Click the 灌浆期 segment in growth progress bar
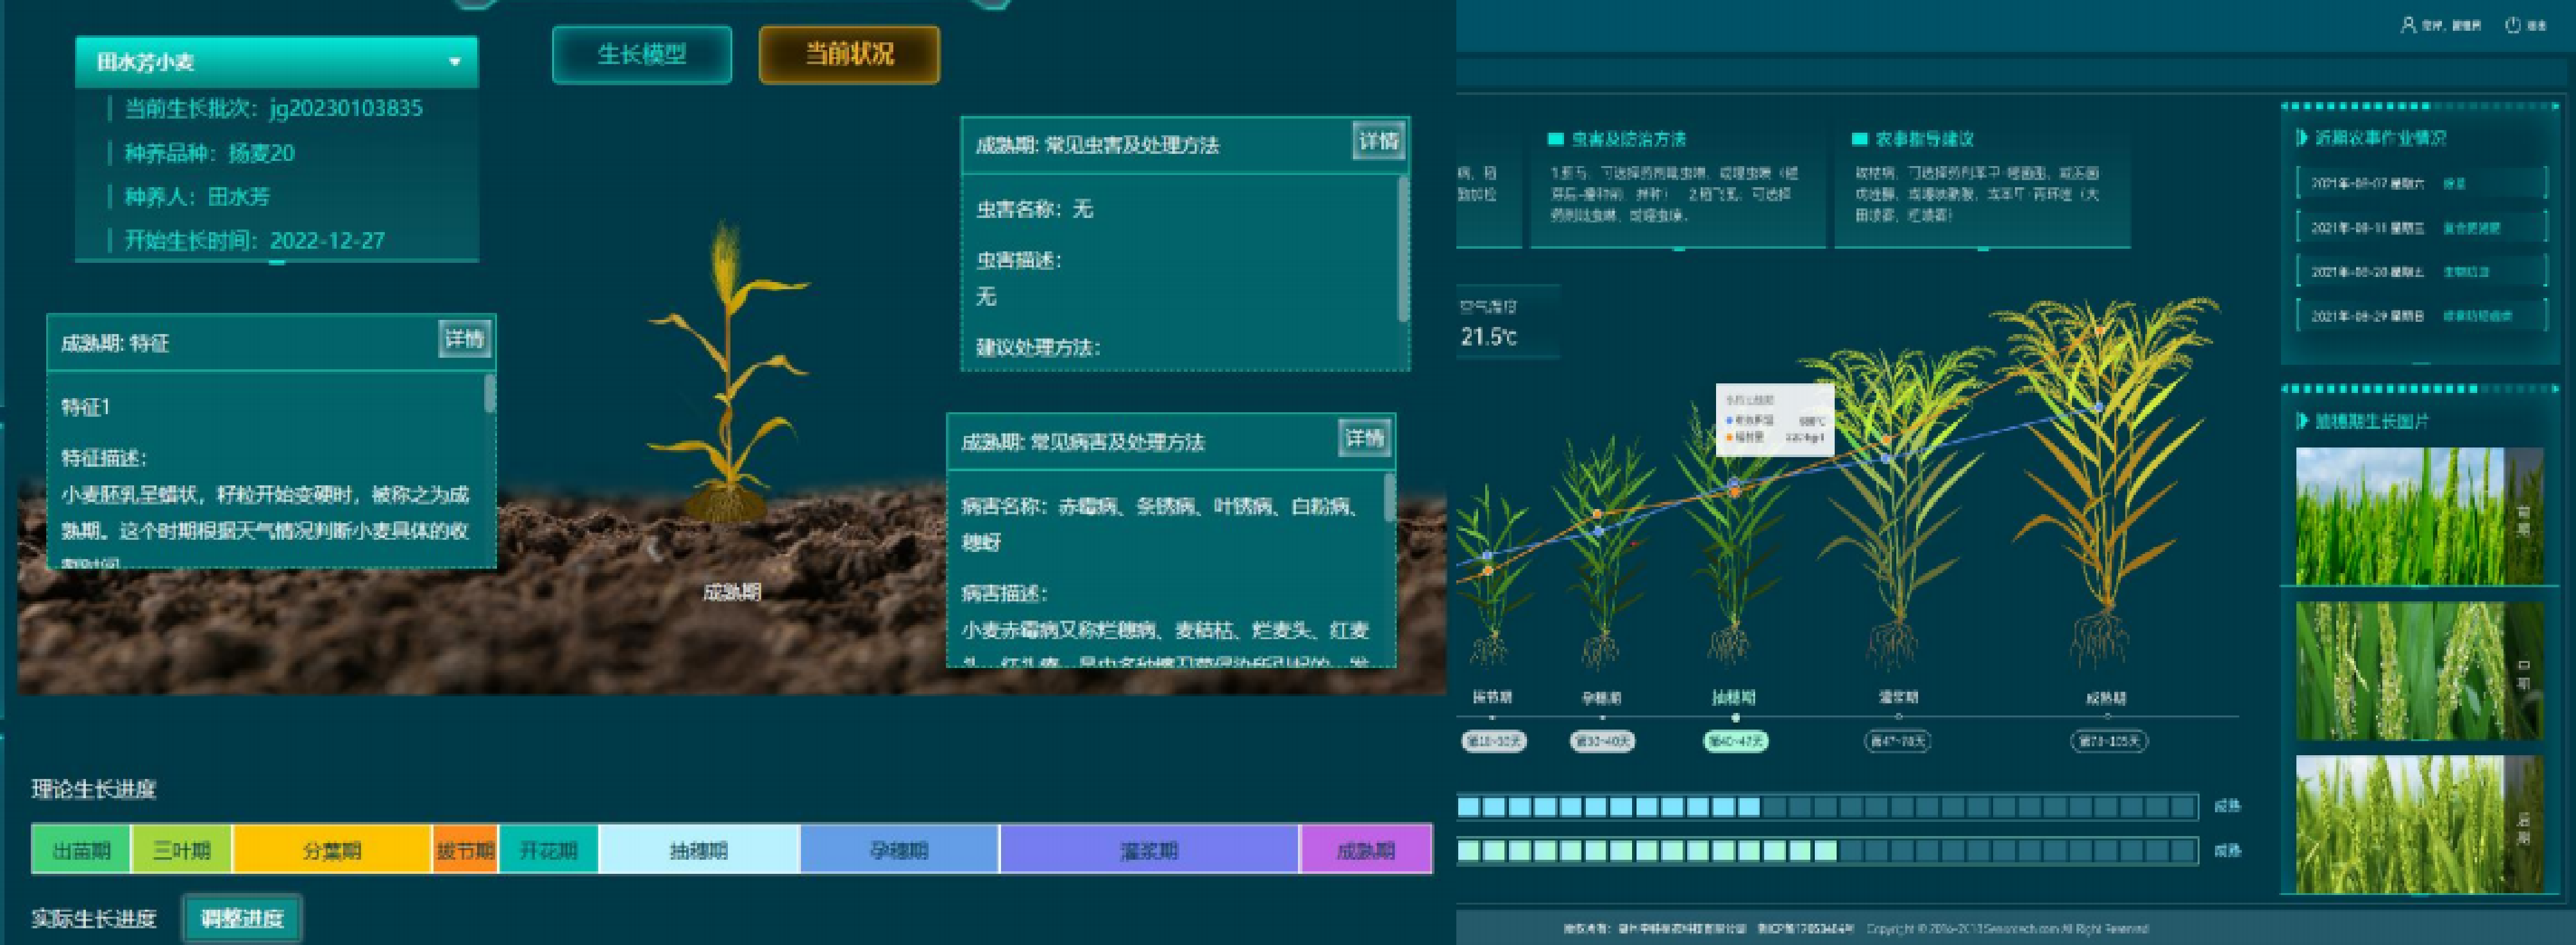Image resolution: width=2576 pixels, height=945 pixels. point(1149,850)
